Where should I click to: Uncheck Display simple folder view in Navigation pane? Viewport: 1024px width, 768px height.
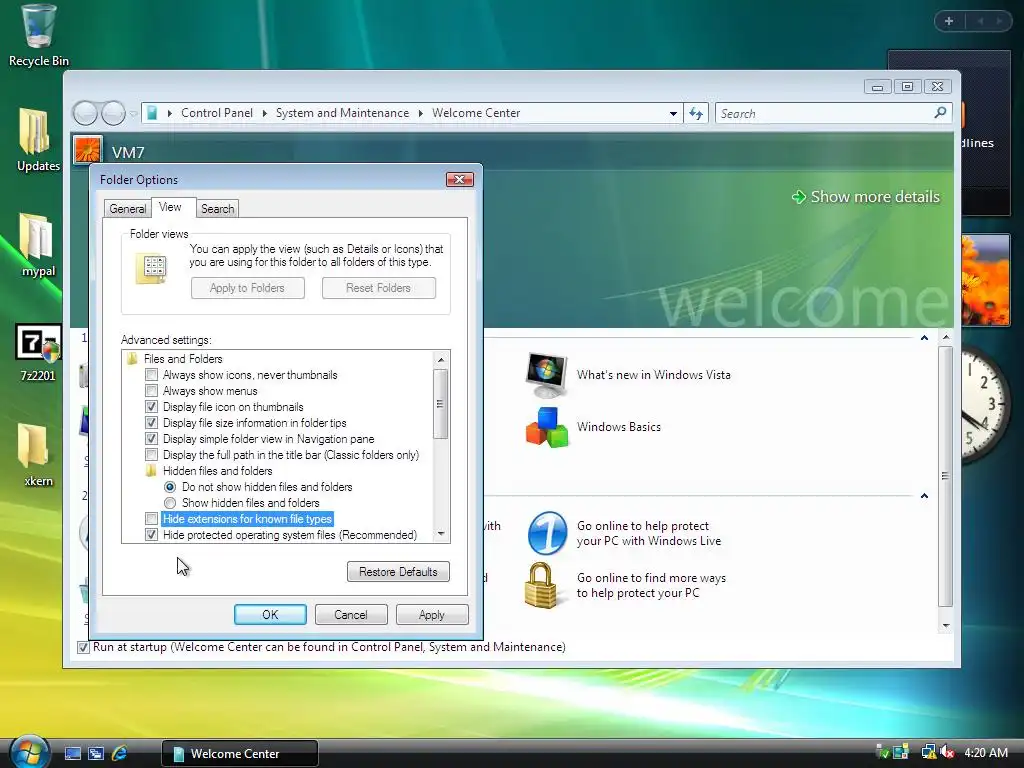tap(152, 439)
